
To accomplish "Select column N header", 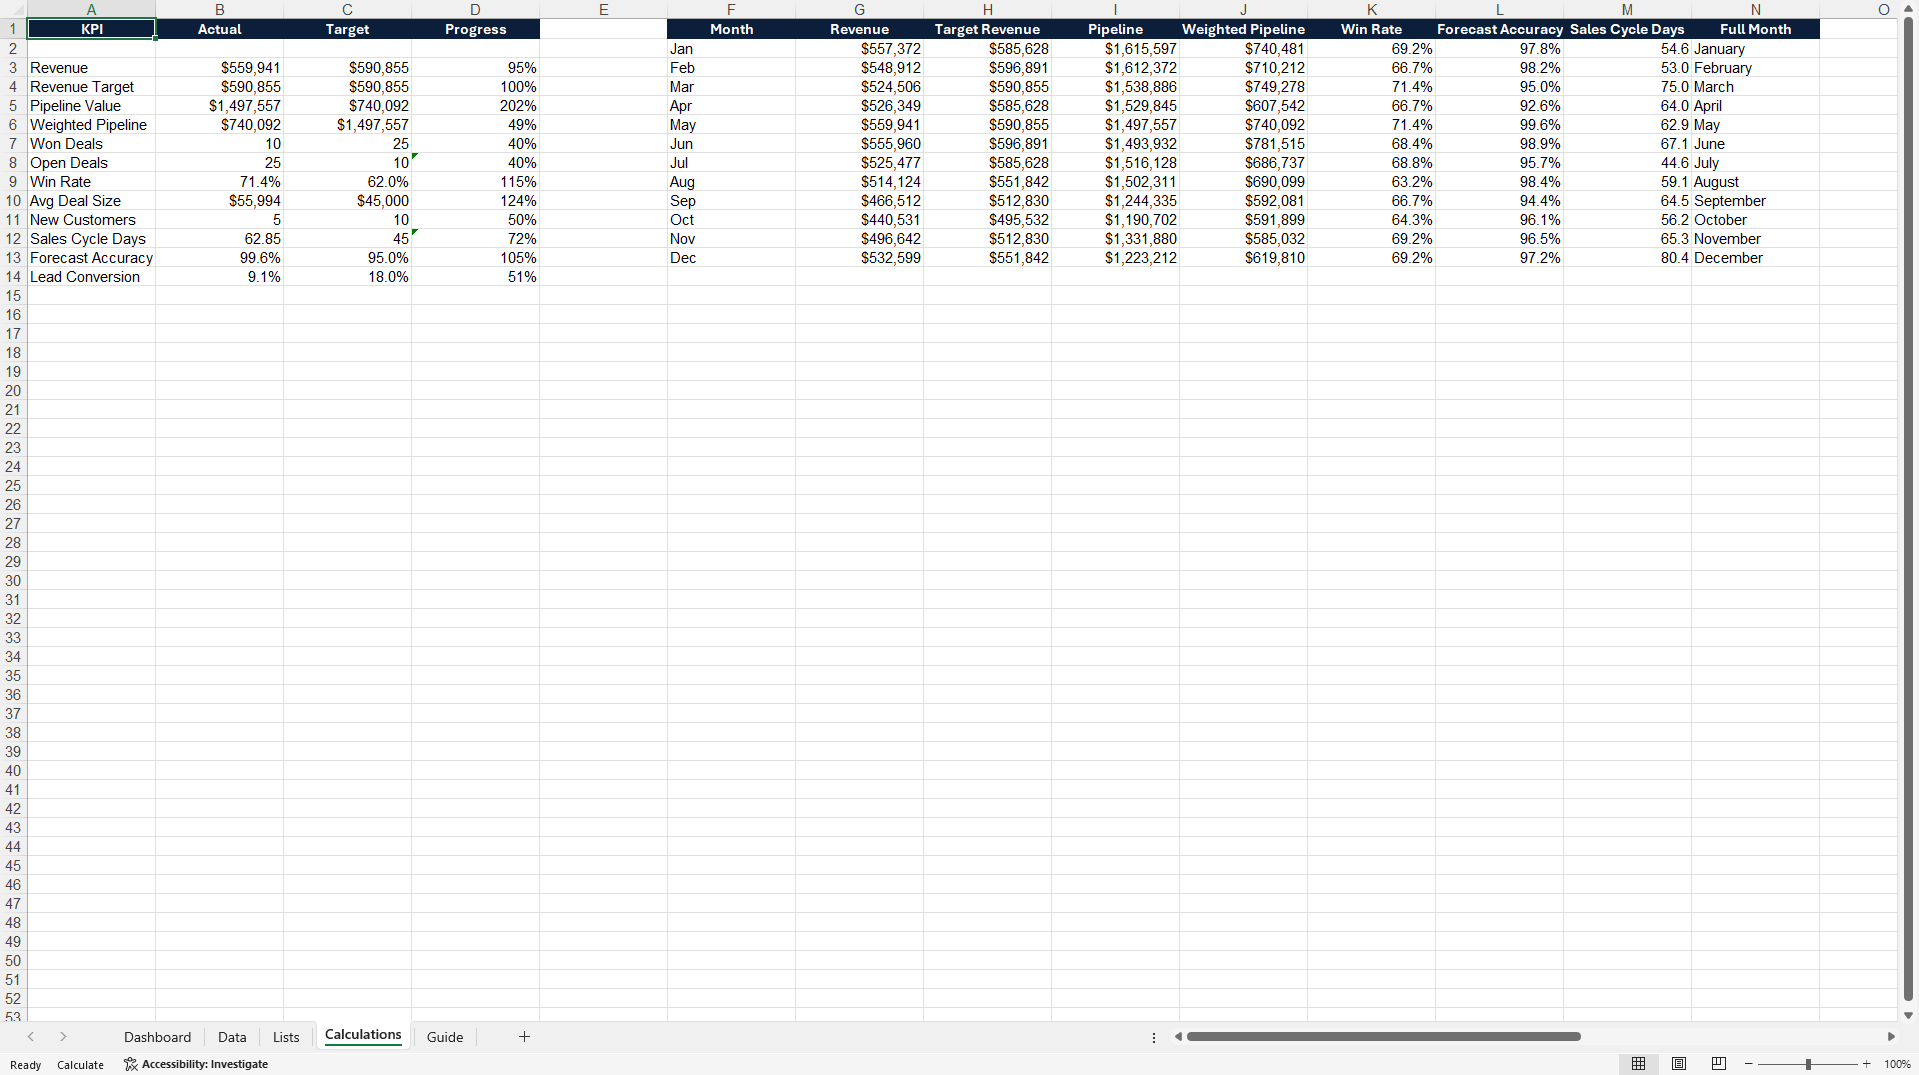I will [x=1755, y=10].
